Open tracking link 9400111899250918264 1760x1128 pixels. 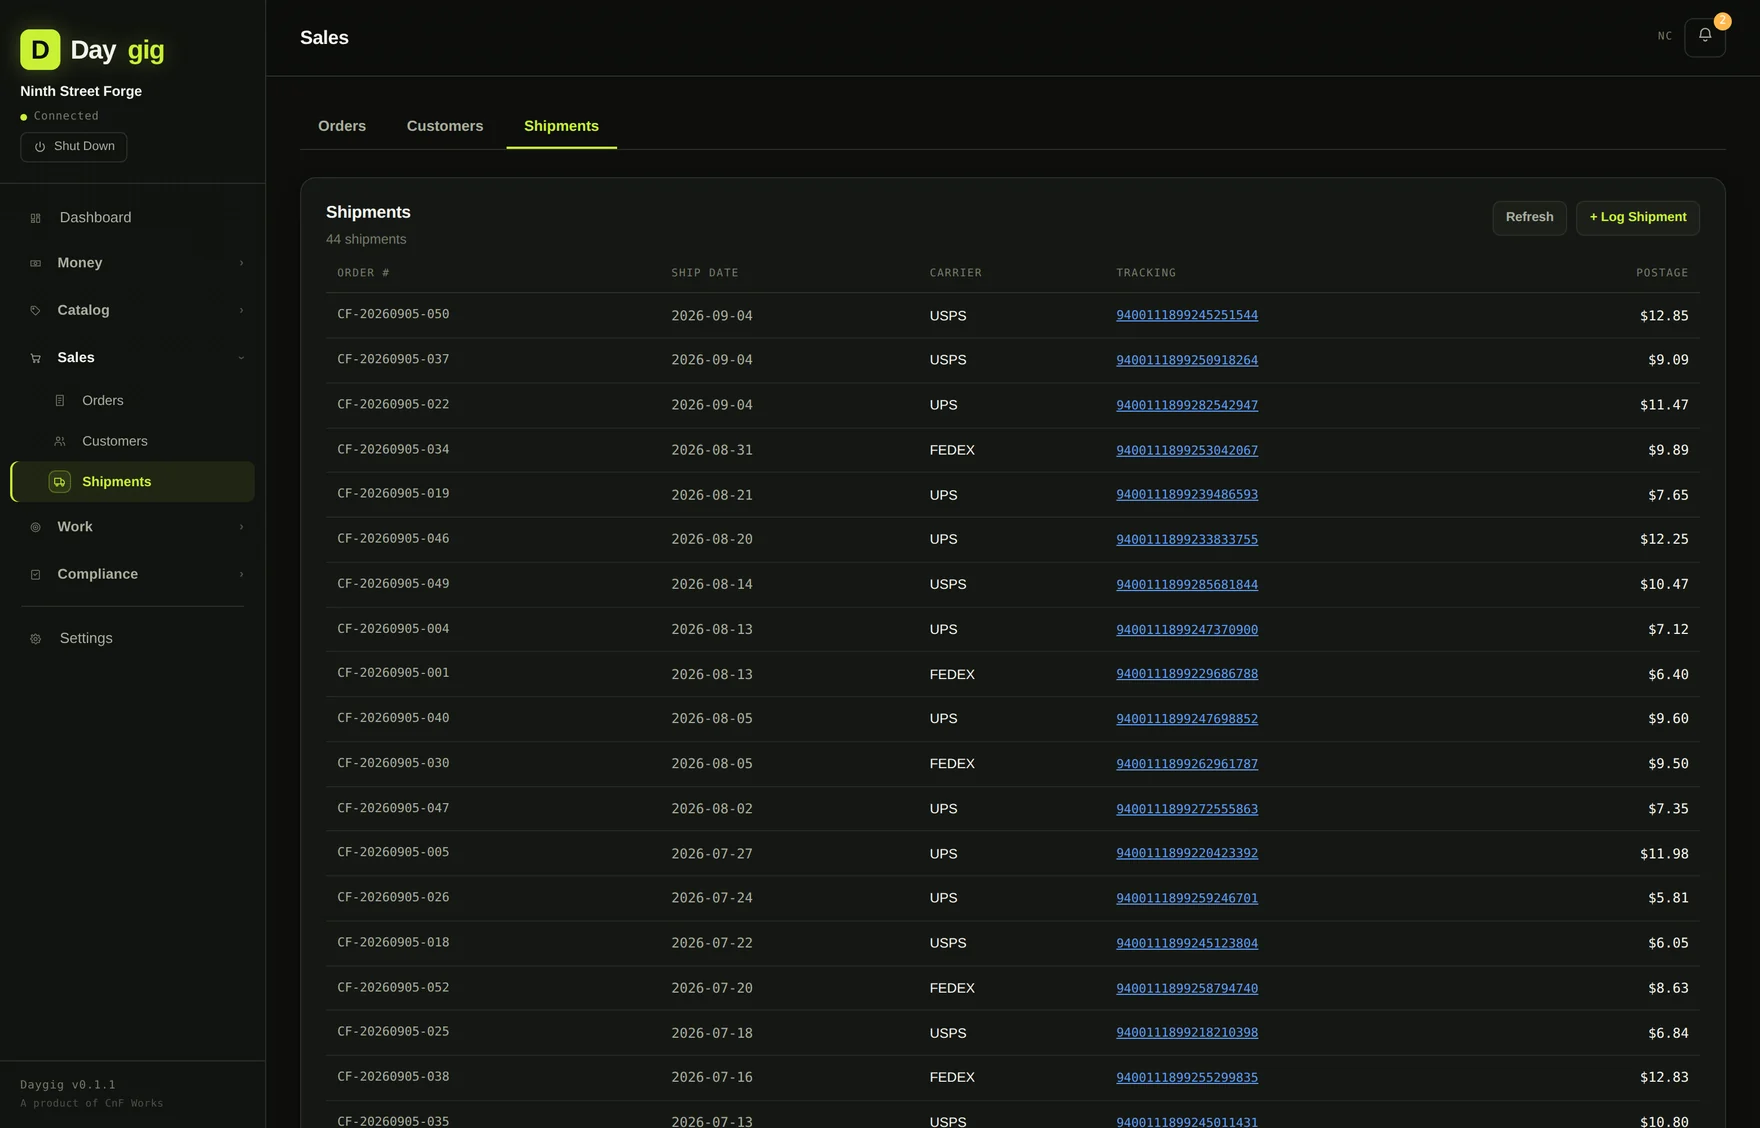[1187, 360]
